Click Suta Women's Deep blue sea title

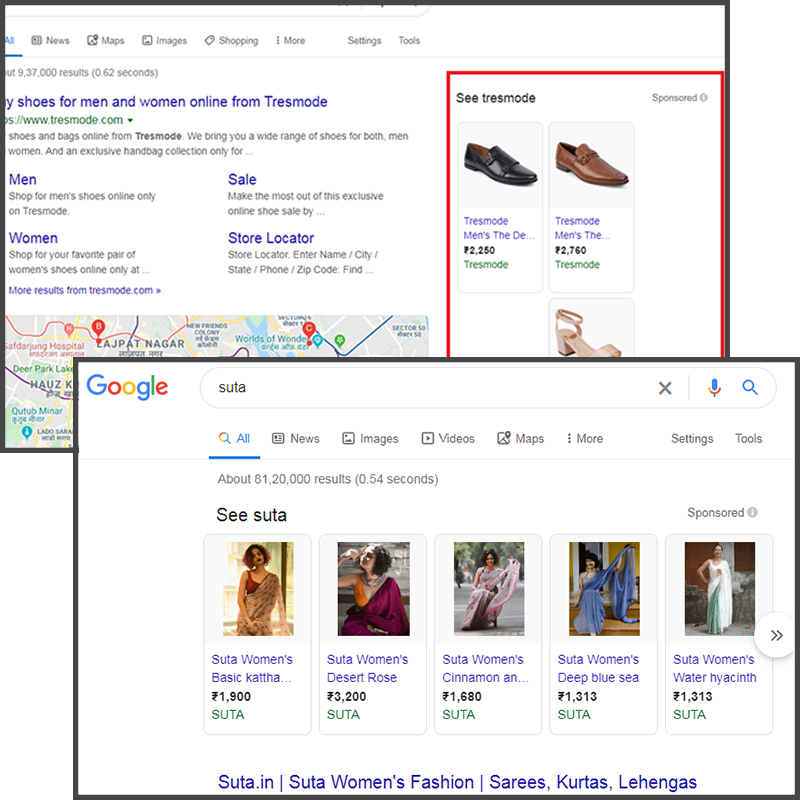pos(598,668)
